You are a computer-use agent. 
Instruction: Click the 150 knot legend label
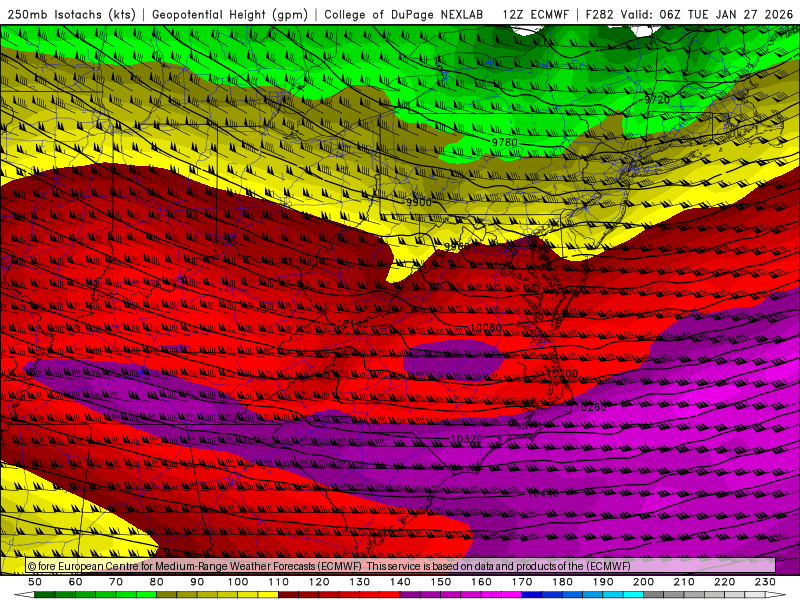[441, 582]
